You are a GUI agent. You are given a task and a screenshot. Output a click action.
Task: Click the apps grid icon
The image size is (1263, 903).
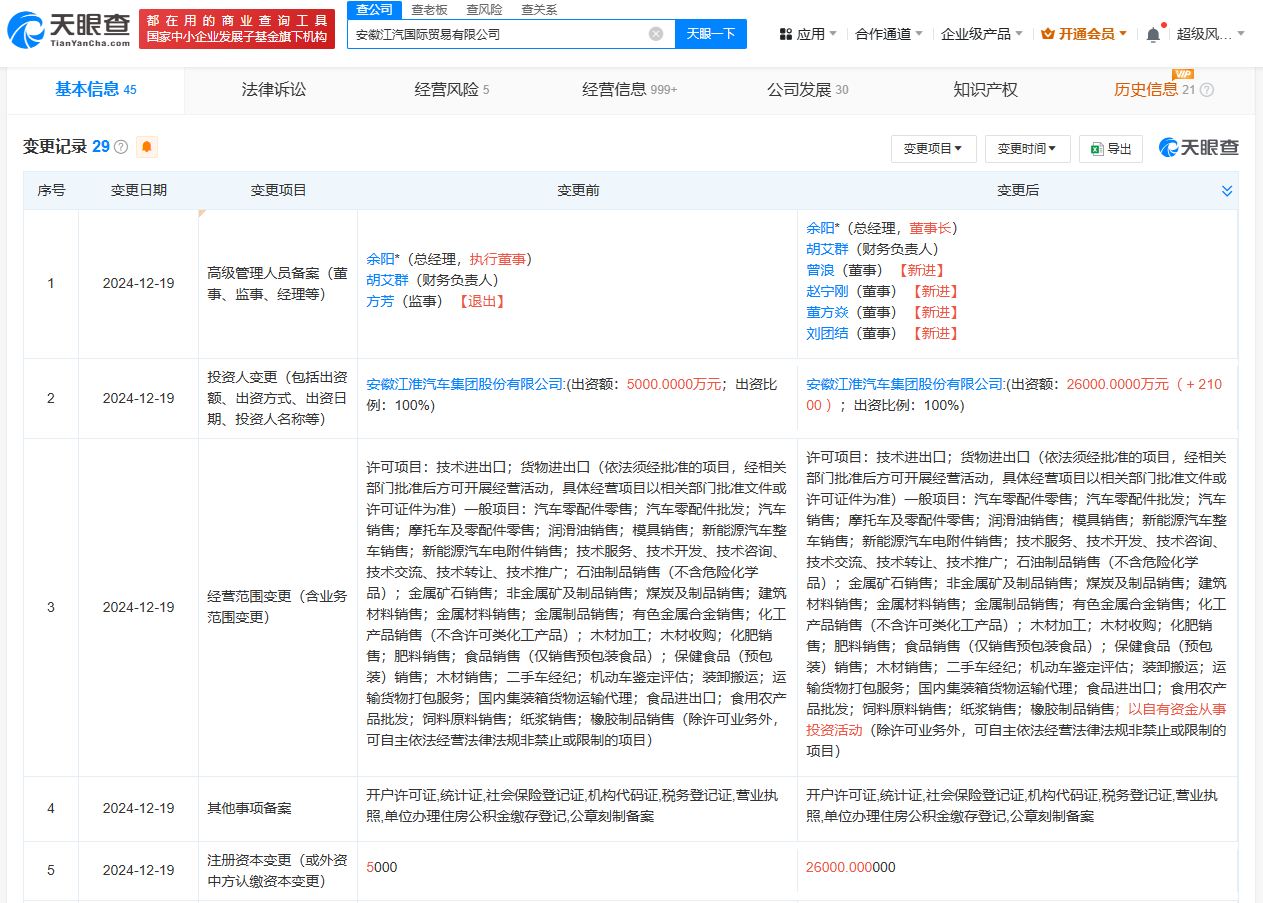[x=786, y=34]
